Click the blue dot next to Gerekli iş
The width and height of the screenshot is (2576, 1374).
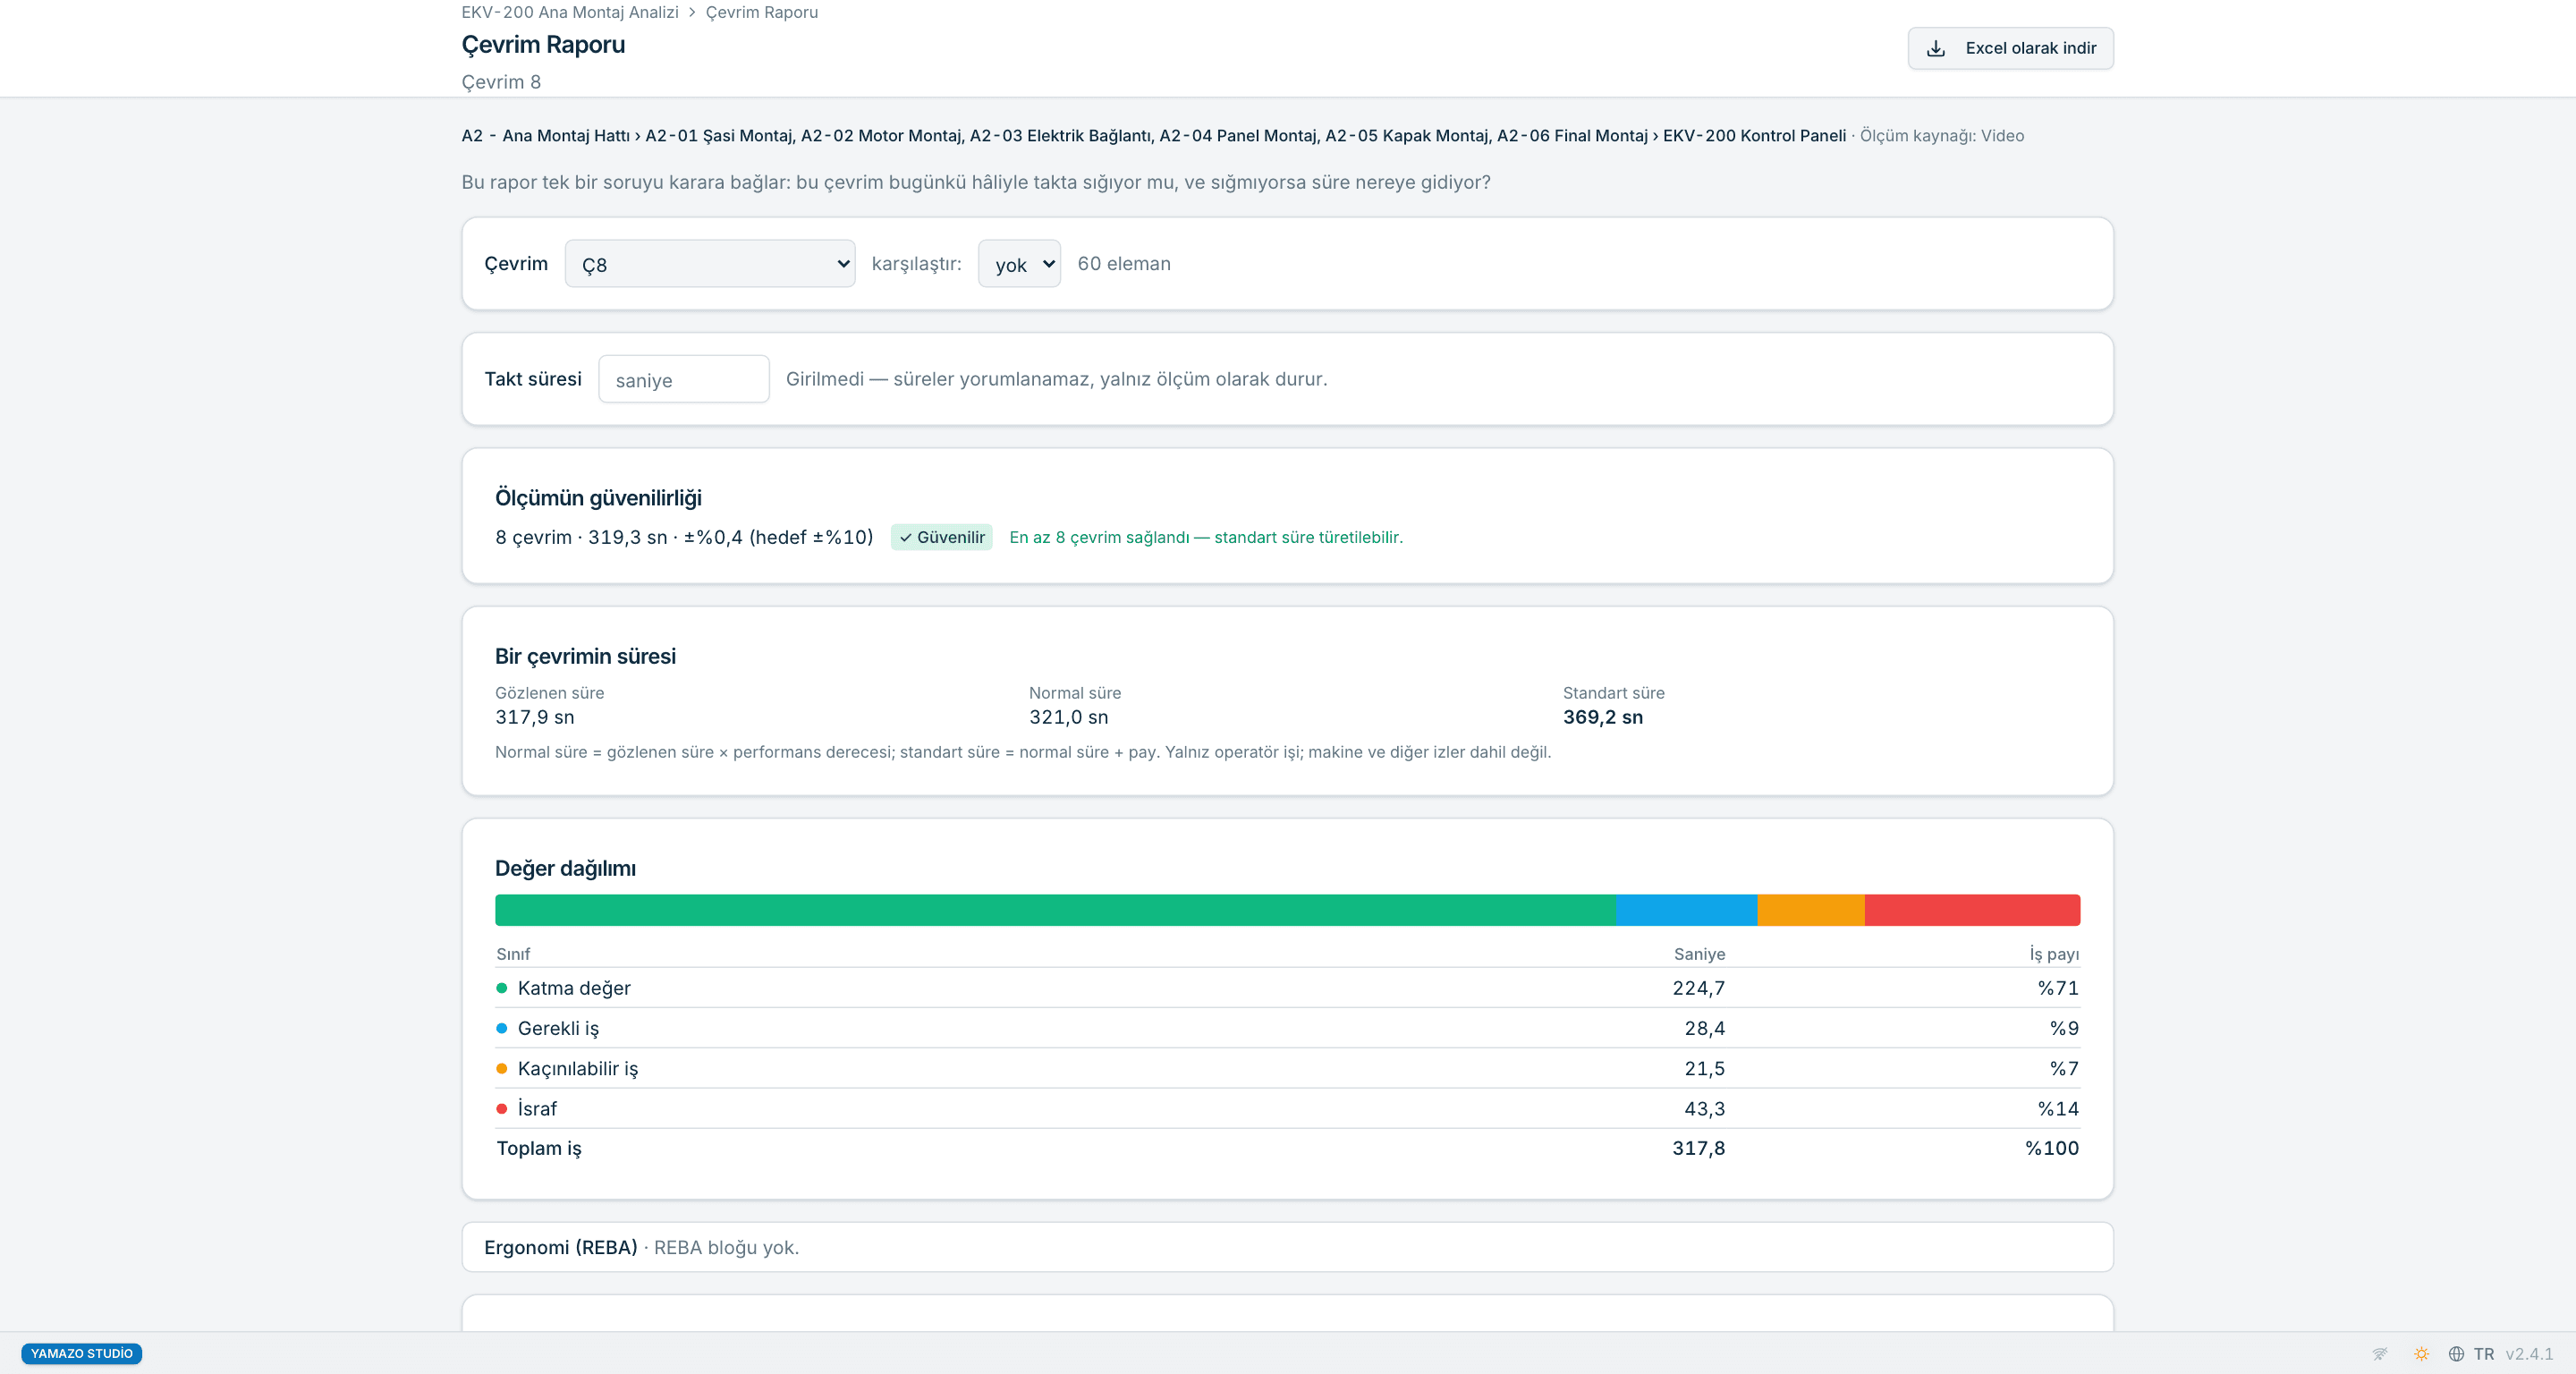point(502,1028)
